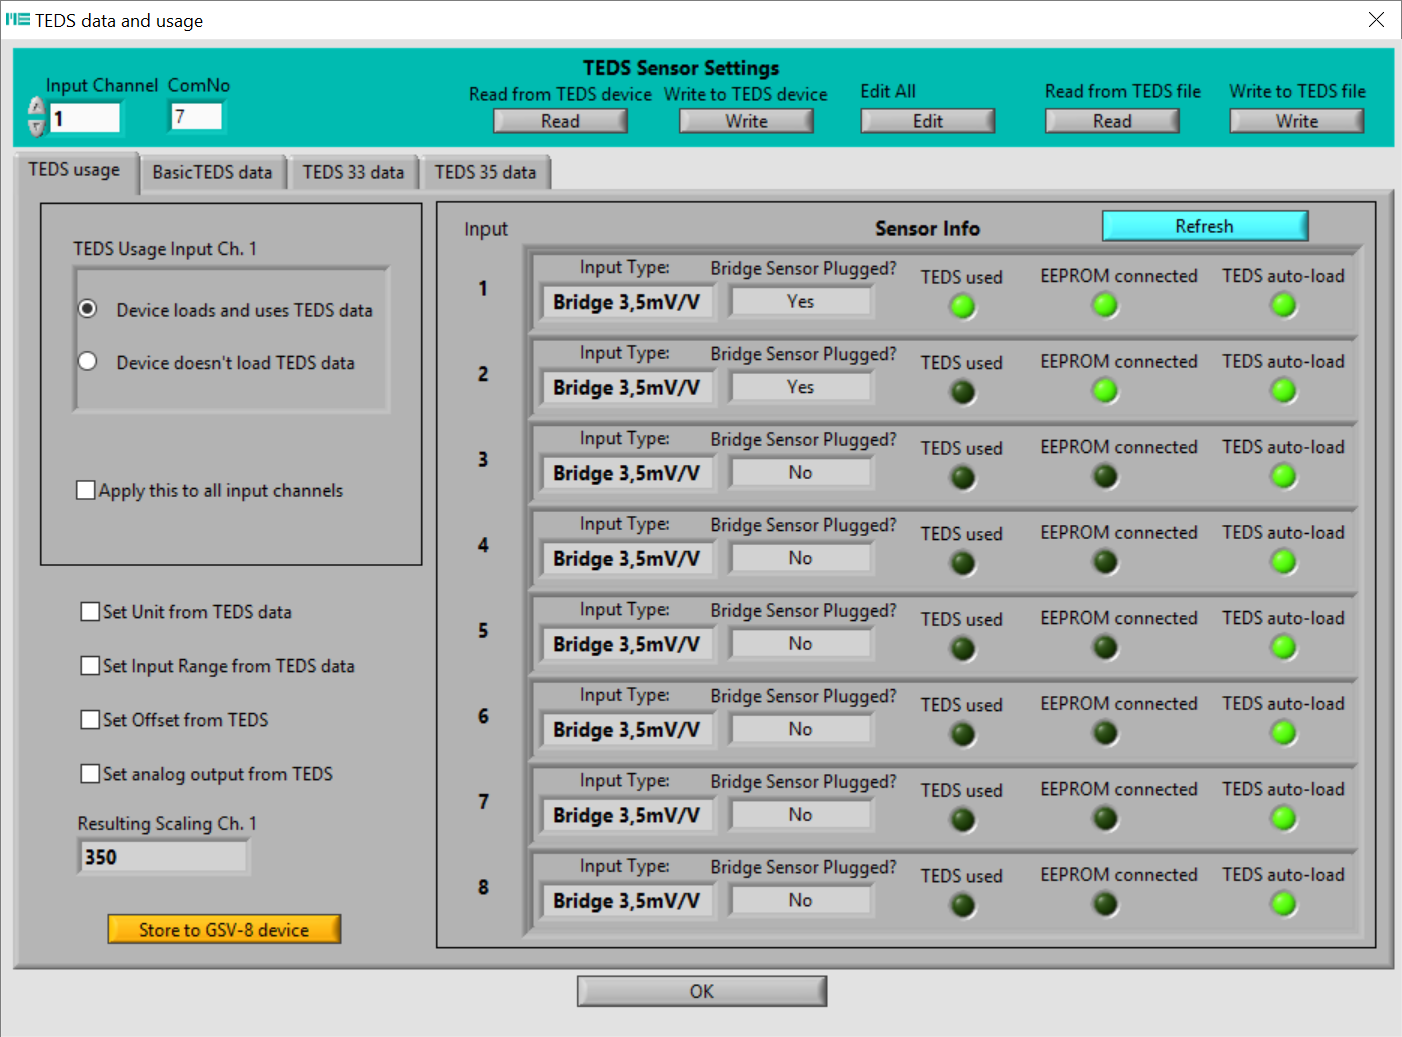Image resolution: width=1402 pixels, height=1037 pixels.
Task: Open the TEDS 35 data tab
Action: [x=485, y=172]
